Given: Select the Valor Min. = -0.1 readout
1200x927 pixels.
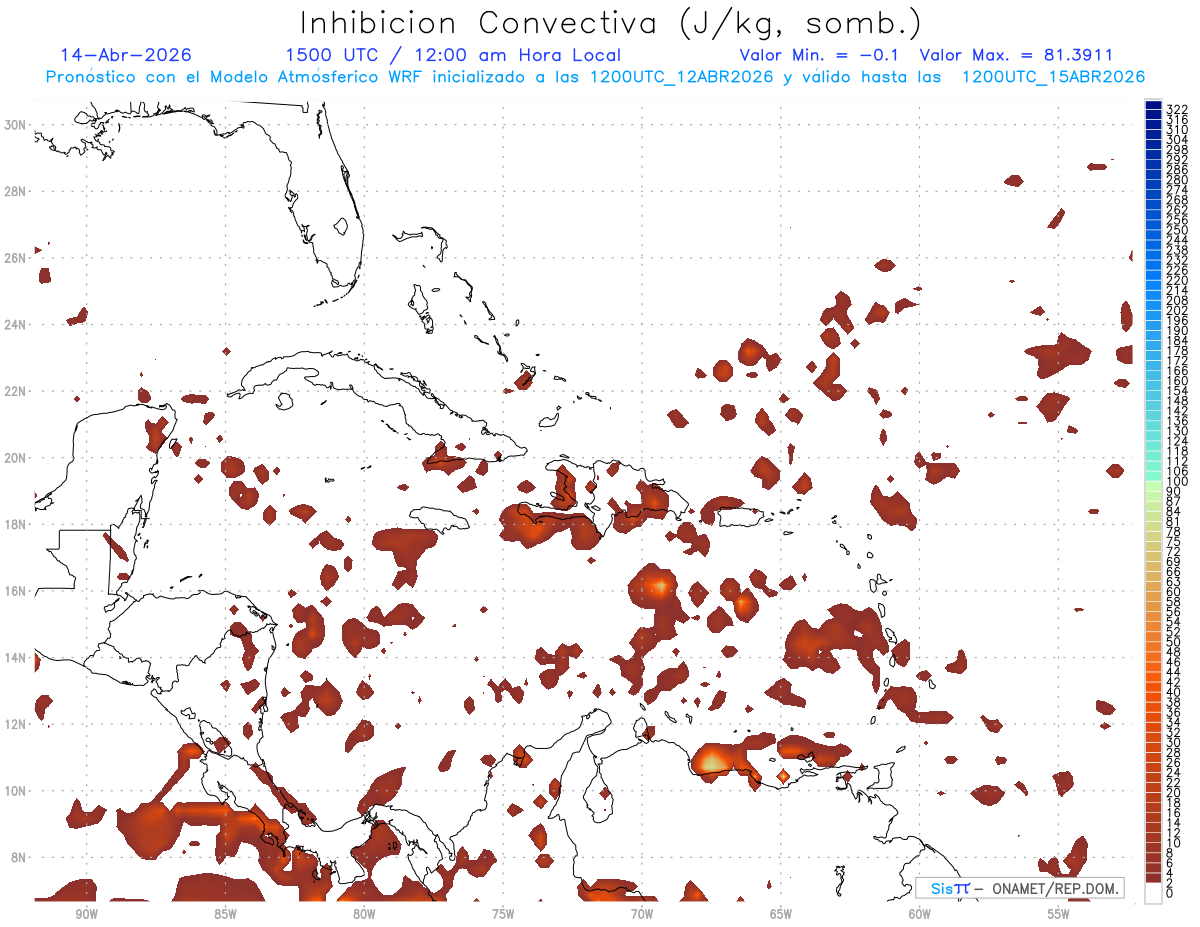Looking at the screenshot, I should (822, 55).
